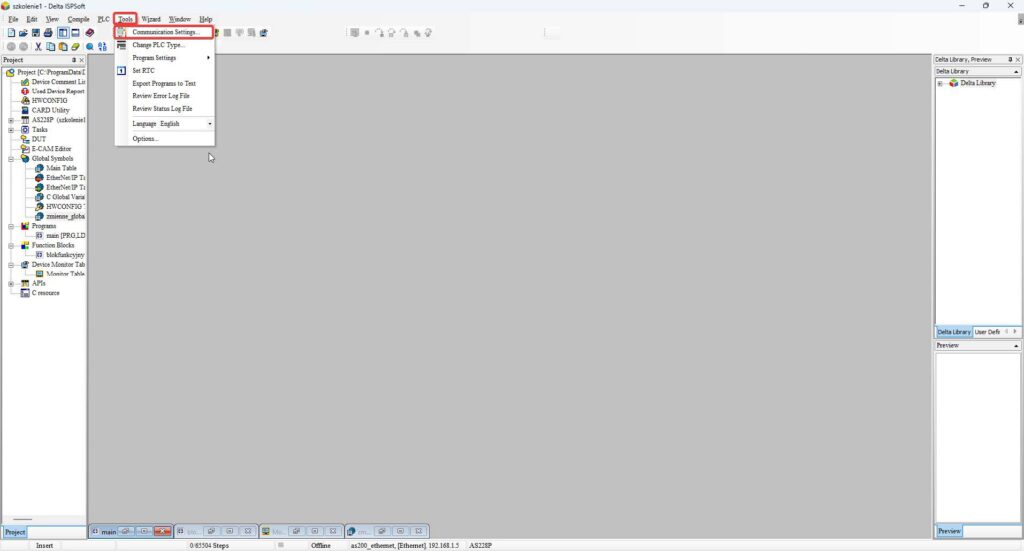
Task: Click the Save toolbar icon
Action: coord(35,33)
